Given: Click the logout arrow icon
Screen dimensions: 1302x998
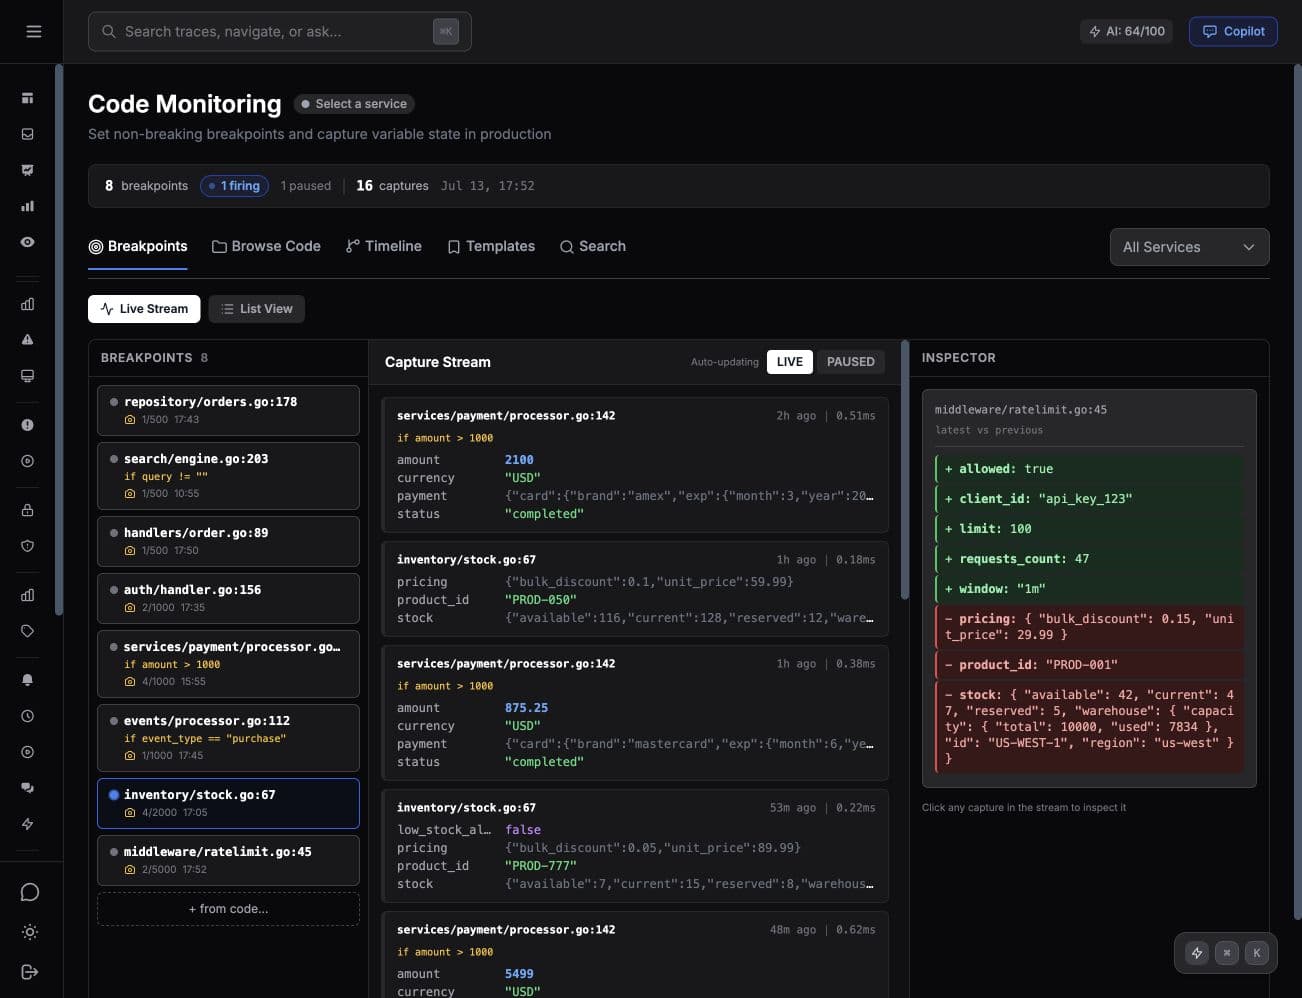Looking at the screenshot, I should 30,972.
